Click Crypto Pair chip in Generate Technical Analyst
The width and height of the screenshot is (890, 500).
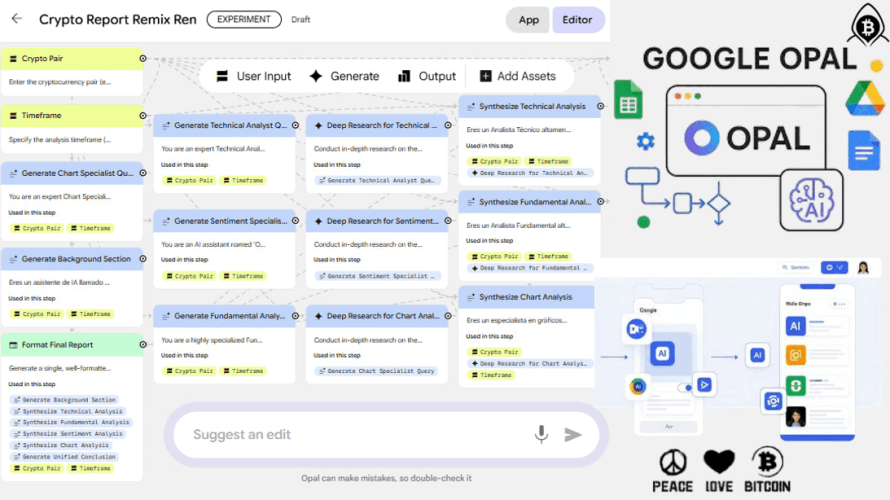pyautogui.click(x=190, y=180)
